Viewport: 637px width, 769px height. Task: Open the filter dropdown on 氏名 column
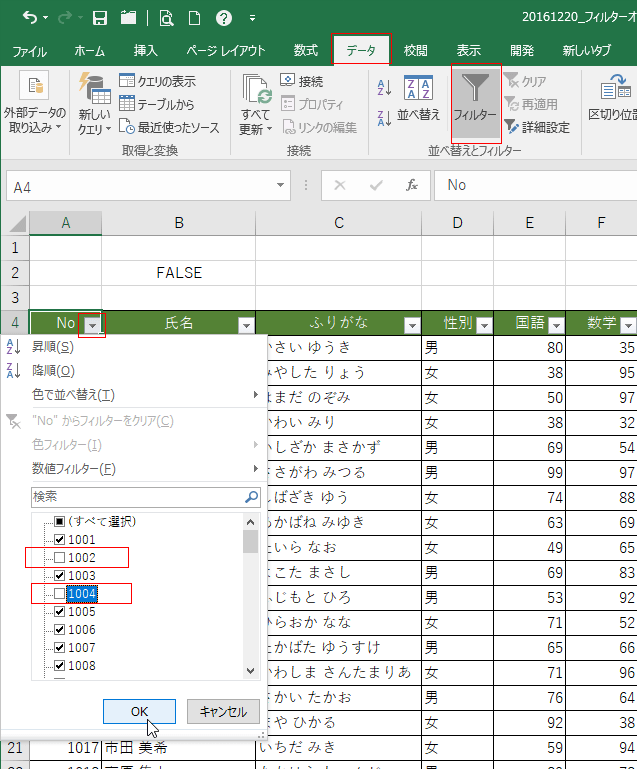245,325
